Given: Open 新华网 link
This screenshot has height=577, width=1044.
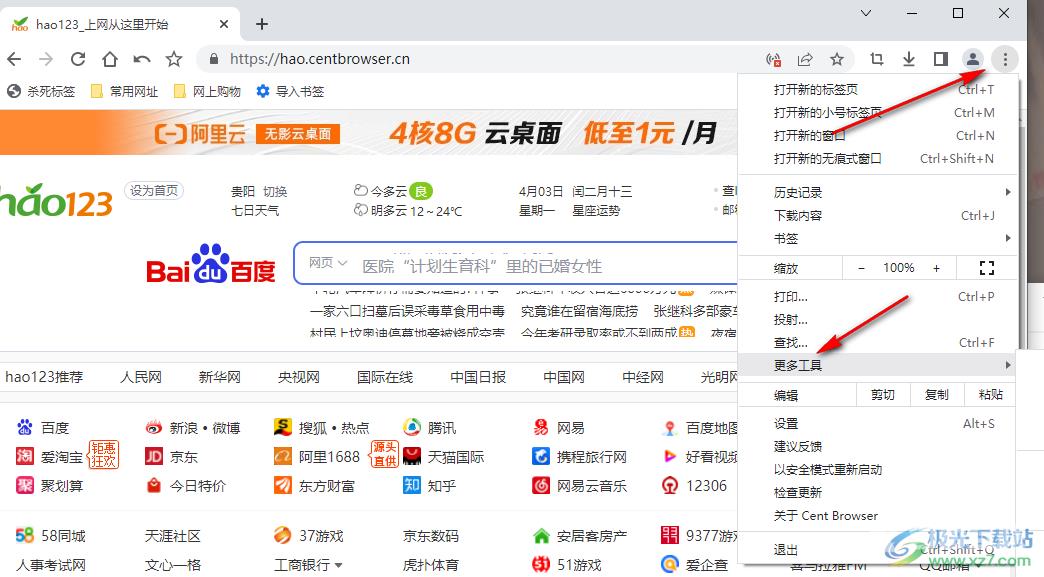Looking at the screenshot, I should (x=220, y=377).
